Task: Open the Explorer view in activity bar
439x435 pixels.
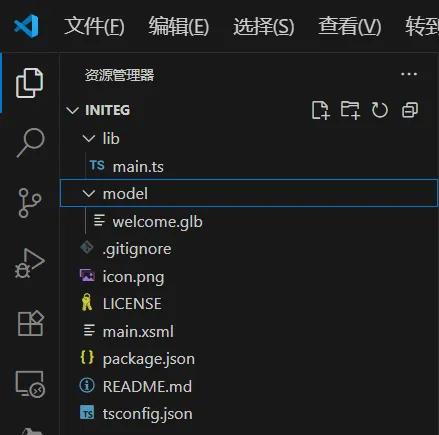Action: (29, 83)
